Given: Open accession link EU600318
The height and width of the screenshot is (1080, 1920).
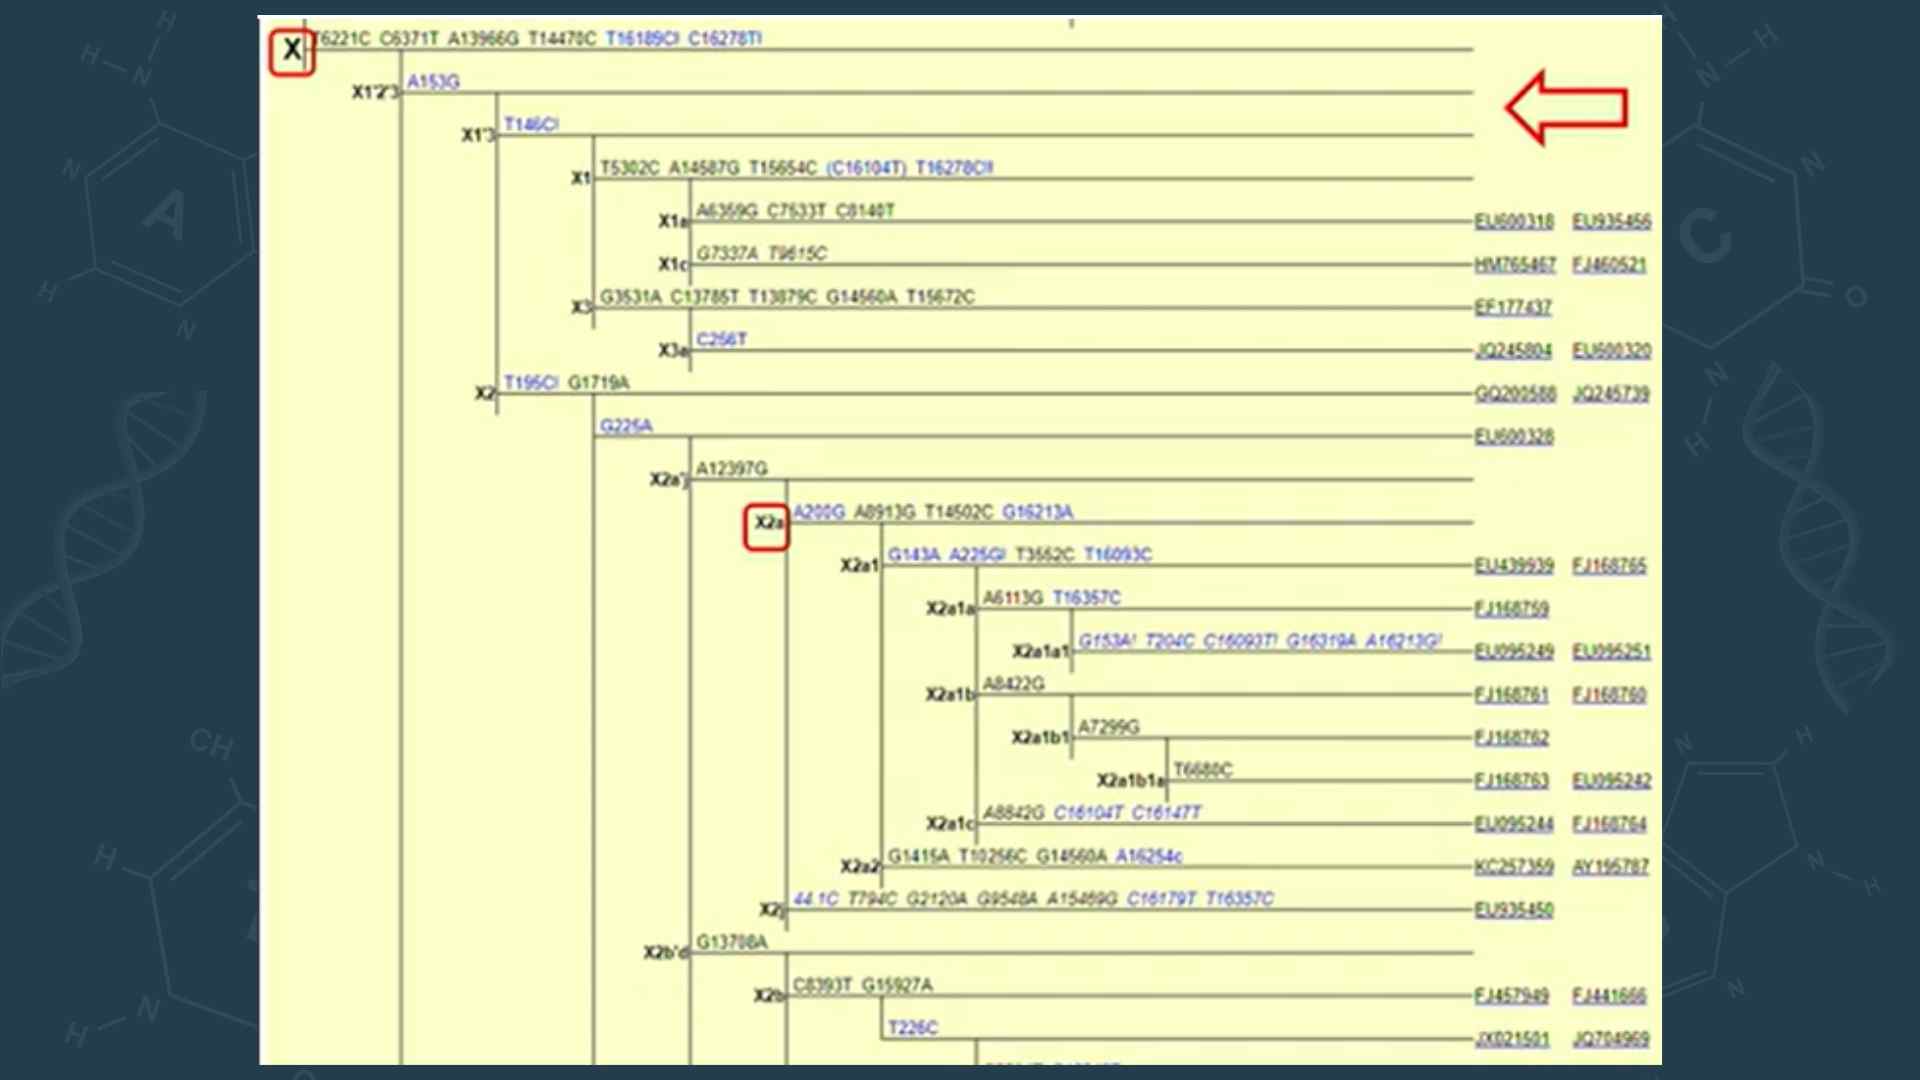Looking at the screenshot, I should pyautogui.click(x=1513, y=221).
